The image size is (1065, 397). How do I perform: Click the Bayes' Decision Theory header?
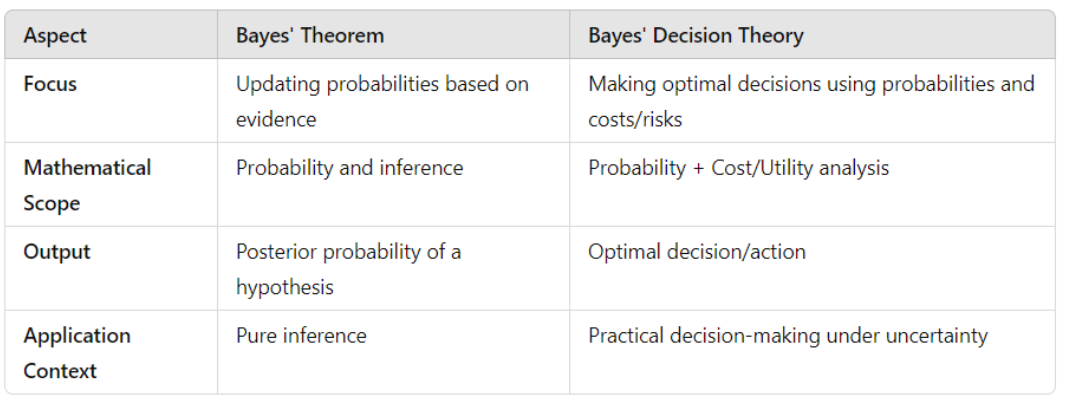696,35
